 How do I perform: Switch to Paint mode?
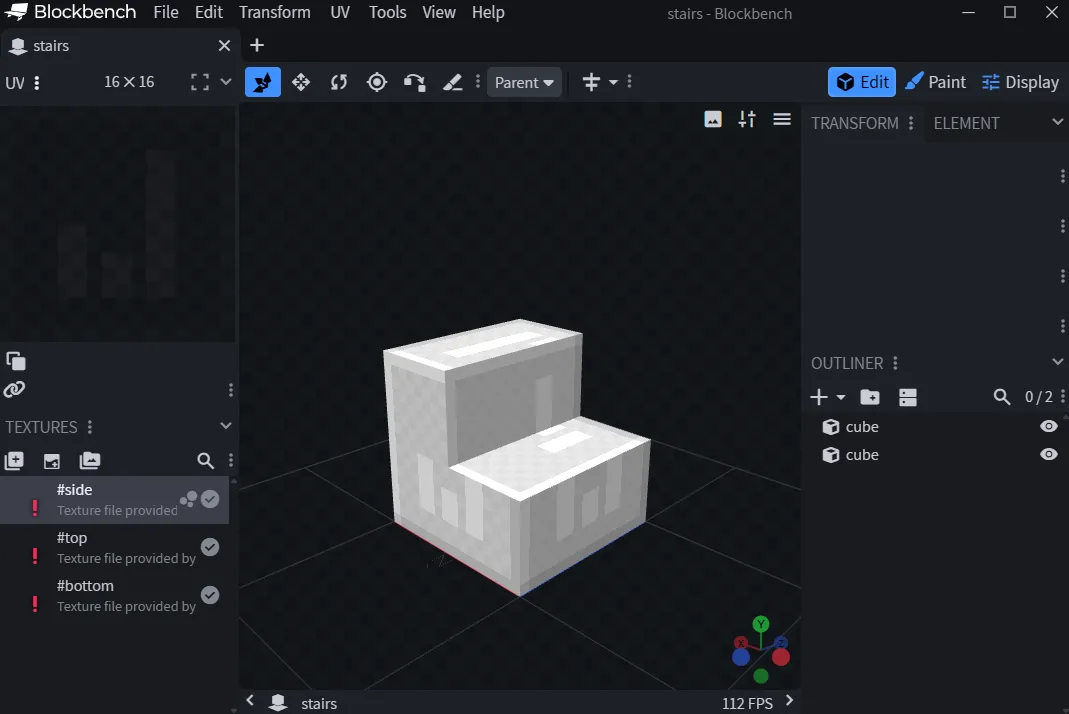935,82
